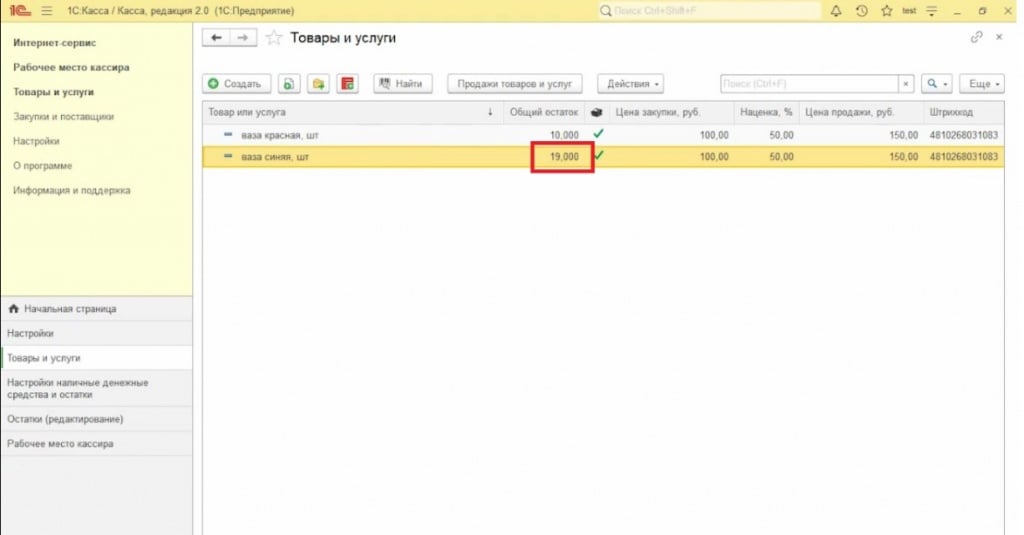Screen dimensions: 1024x535
Task: Select the ваза красная, шт row name
Action: [280, 135]
